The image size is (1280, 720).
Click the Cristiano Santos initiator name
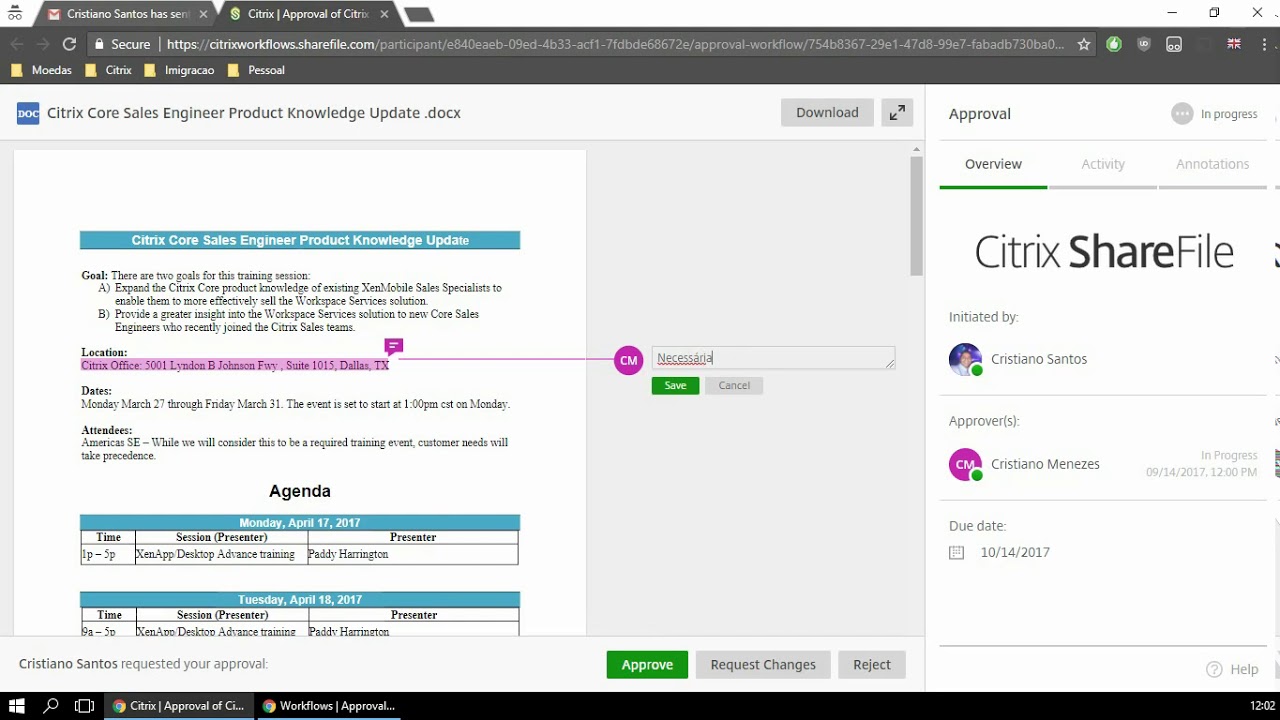[x=1039, y=359]
